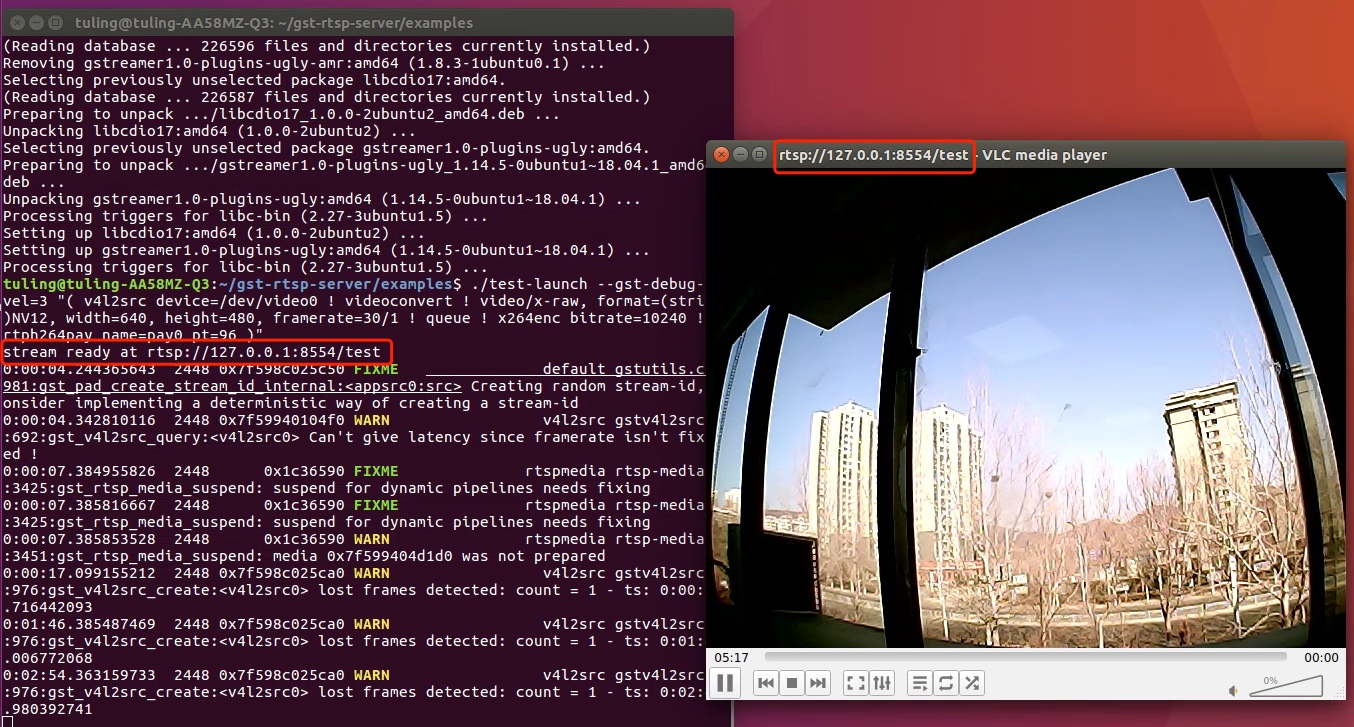Click 'Processing triggers for libc-bin' first line
This screenshot has height=727, width=1354.
point(245,216)
